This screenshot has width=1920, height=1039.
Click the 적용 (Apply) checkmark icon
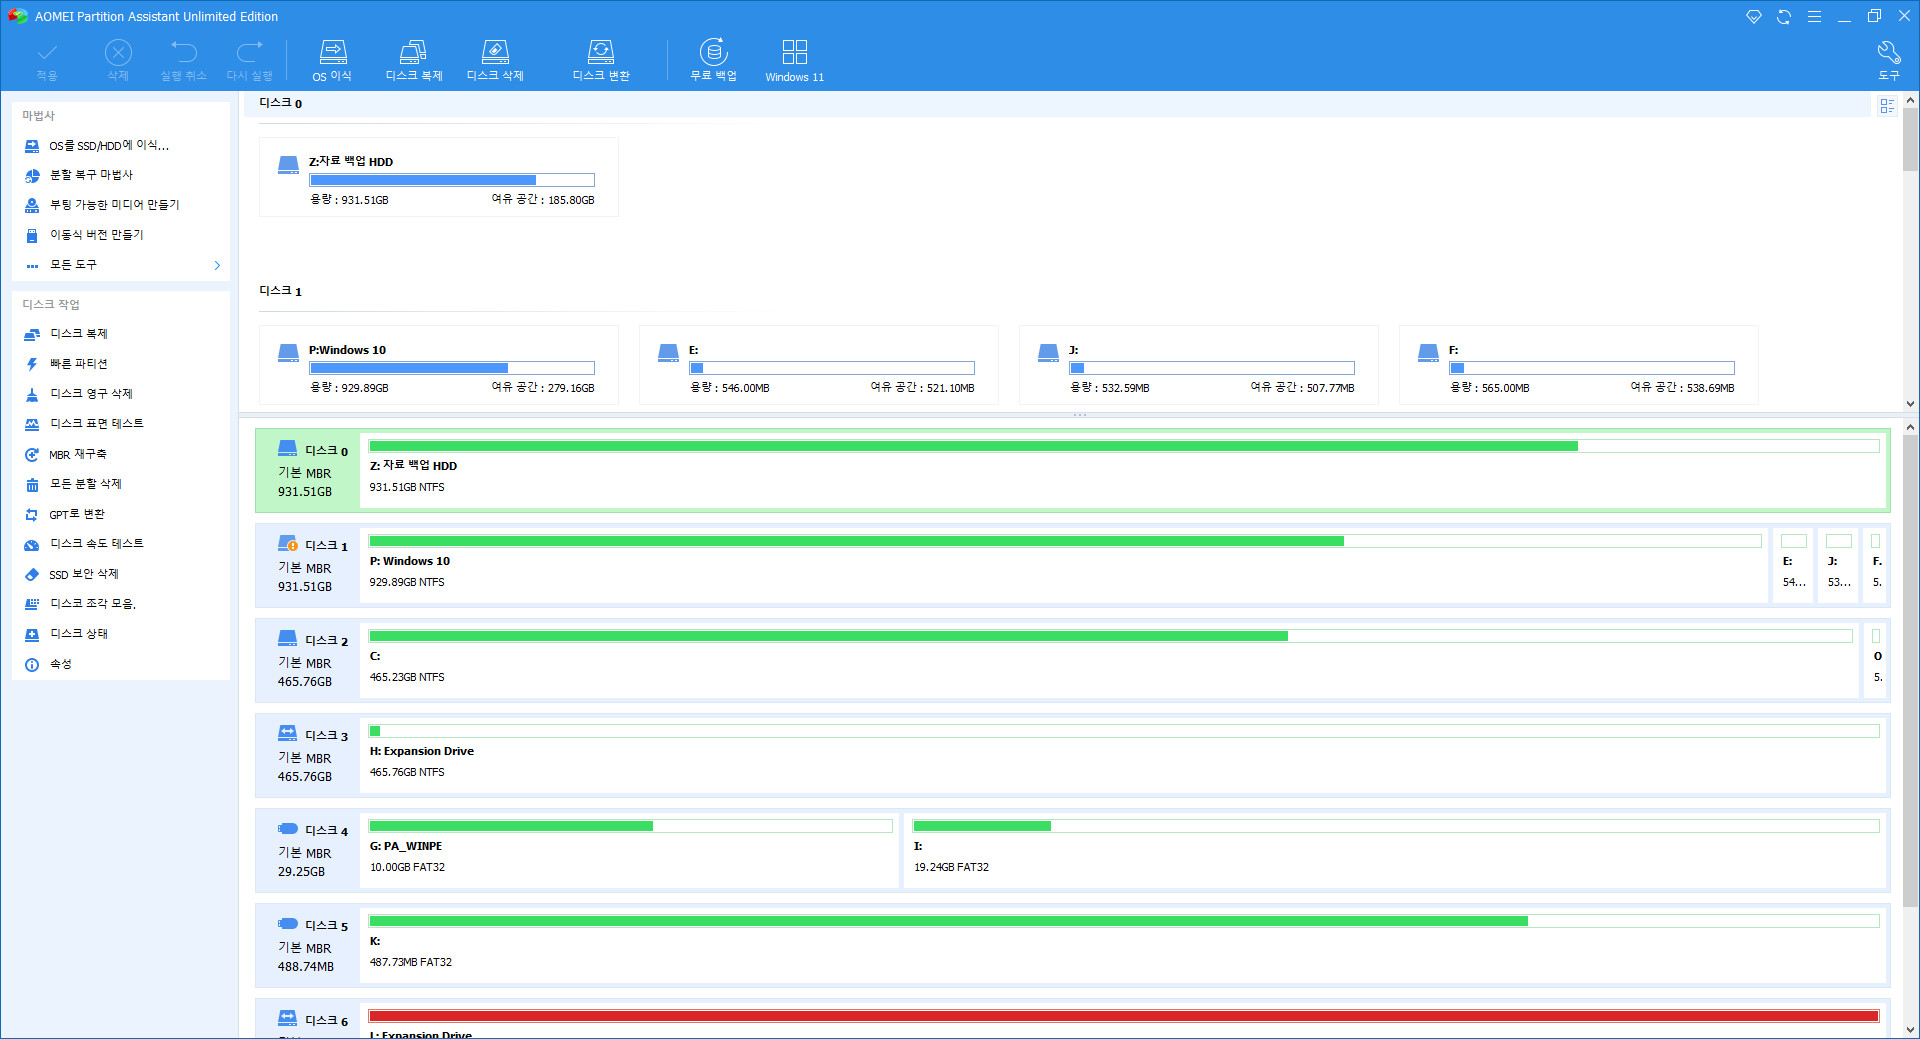point(47,52)
